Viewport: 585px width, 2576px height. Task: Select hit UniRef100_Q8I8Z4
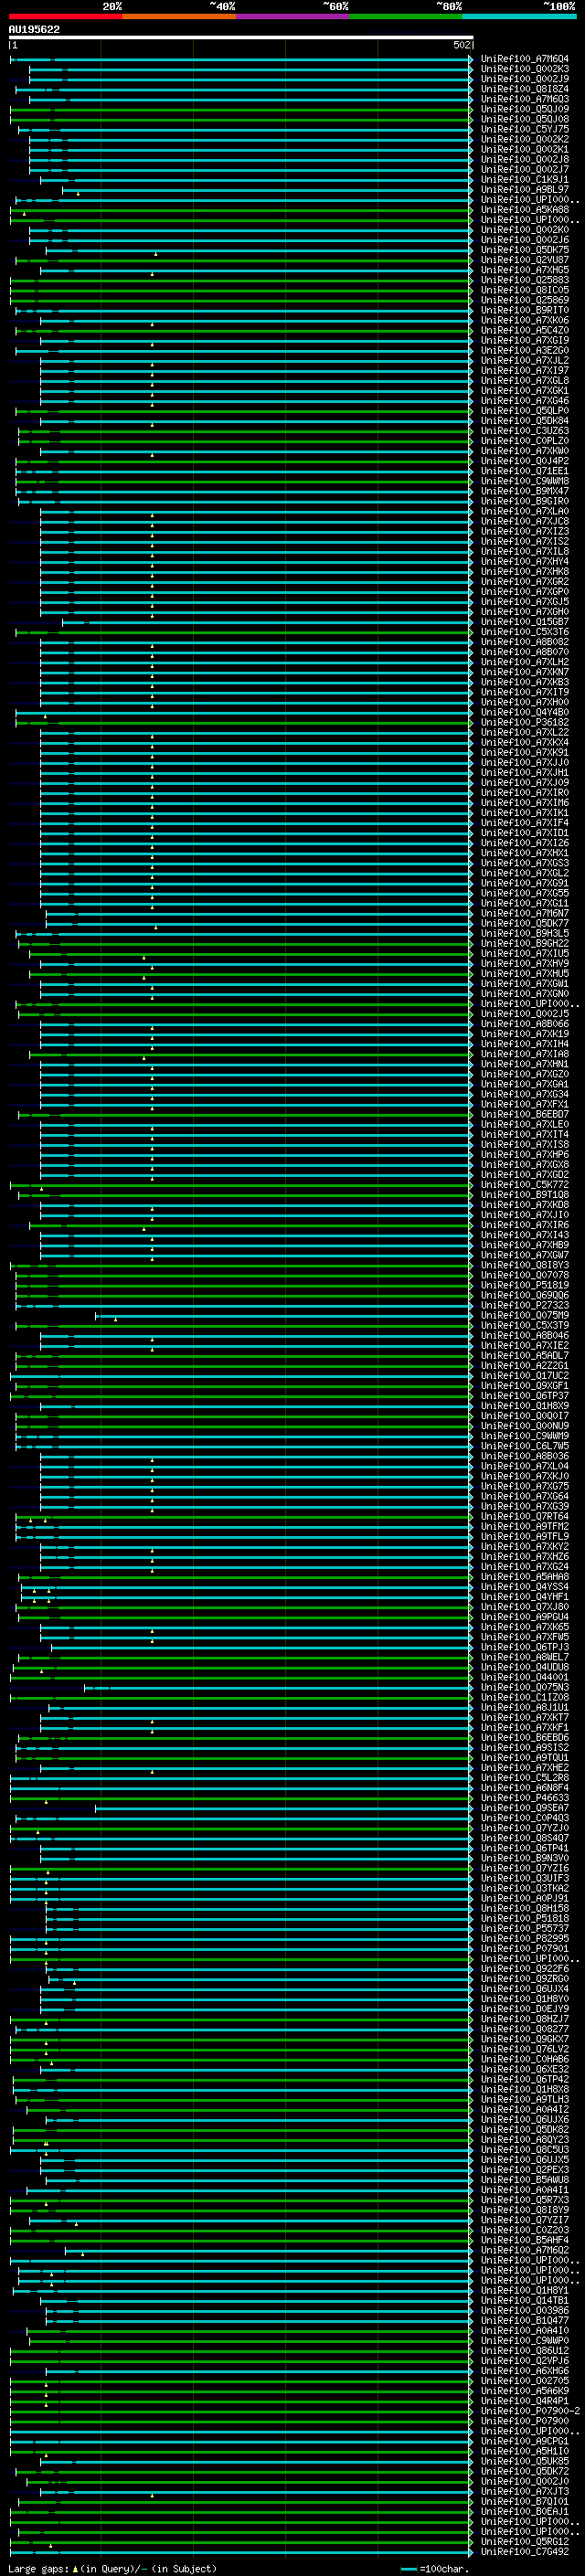coord(524,89)
